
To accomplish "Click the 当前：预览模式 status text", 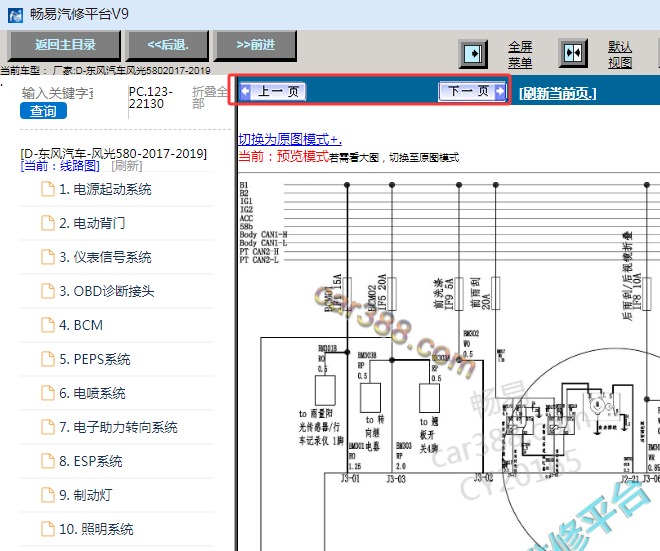I will 283,157.
